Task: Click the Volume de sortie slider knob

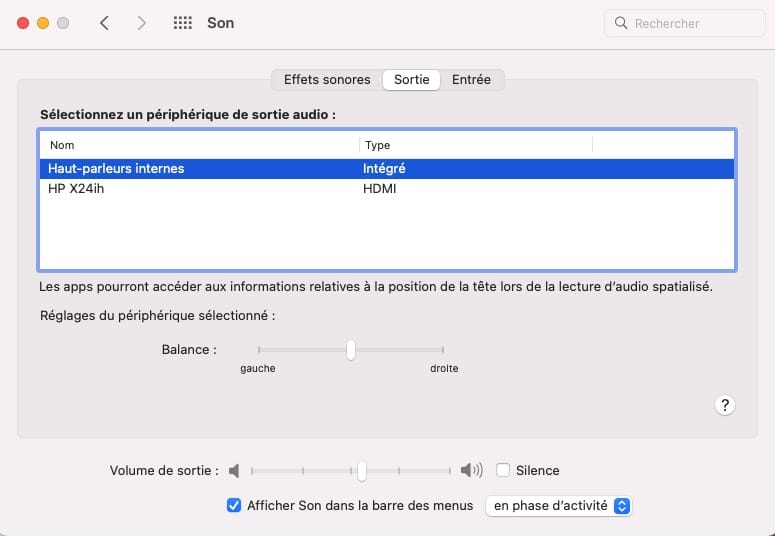Action: [x=361, y=471]
